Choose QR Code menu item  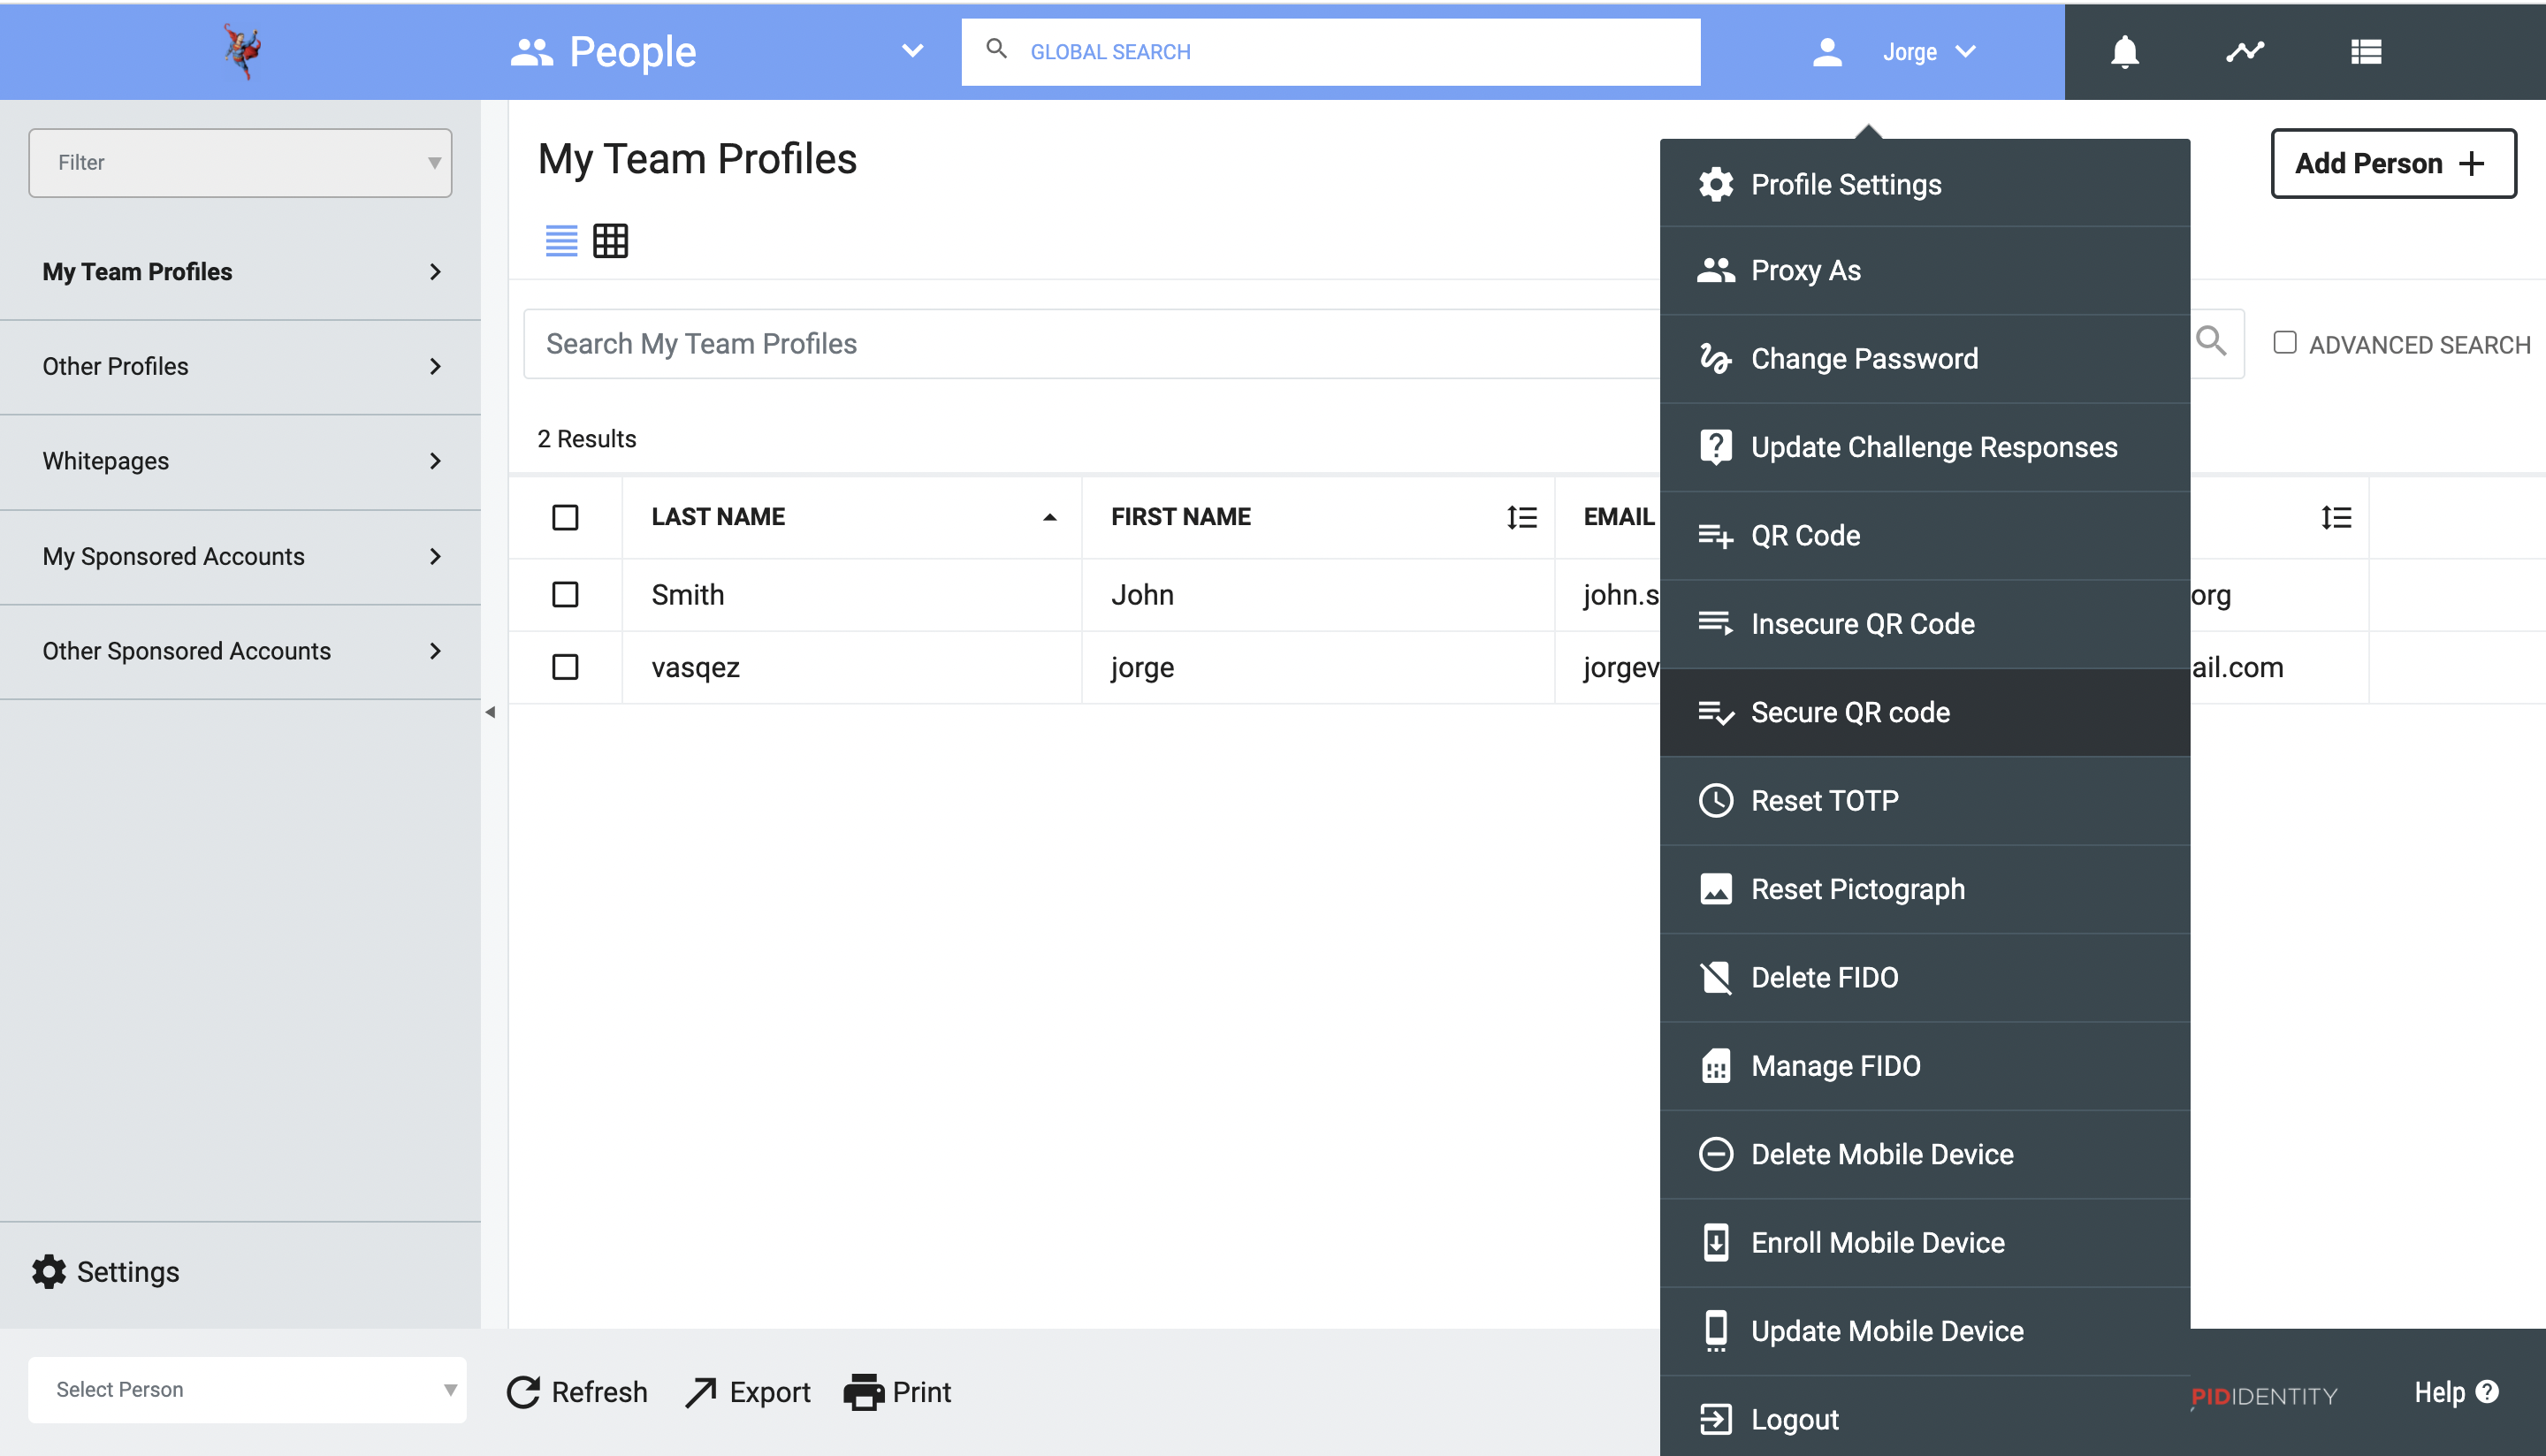click(x=1924, y=536)
